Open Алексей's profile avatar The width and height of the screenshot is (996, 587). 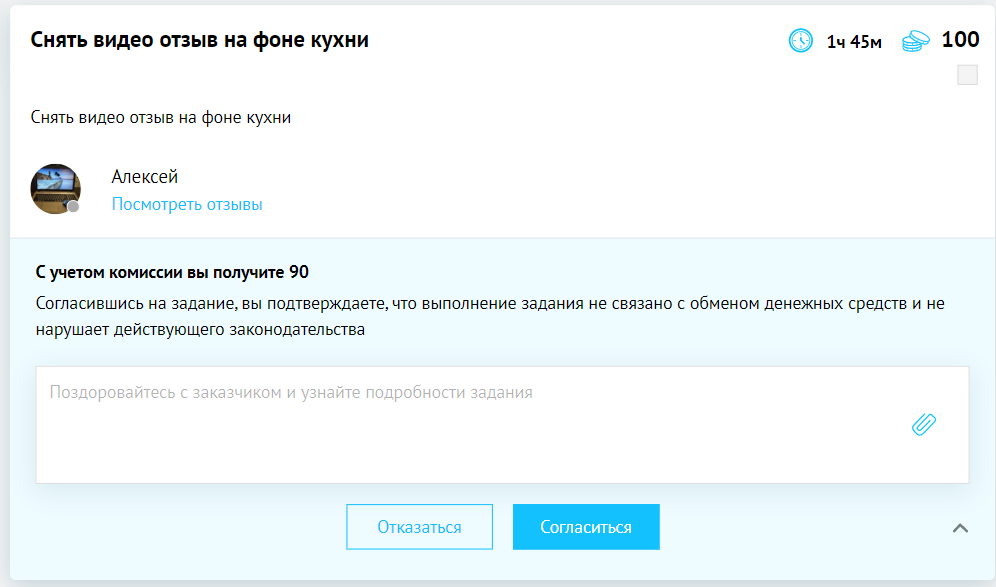click(x=55, y=189)
